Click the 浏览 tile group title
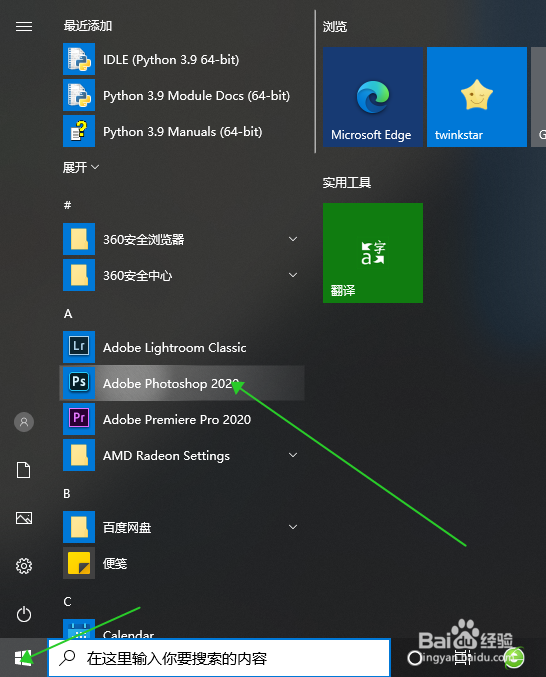Image resolution: width=546 pixels, height=677 pixels. pos(335,27)
